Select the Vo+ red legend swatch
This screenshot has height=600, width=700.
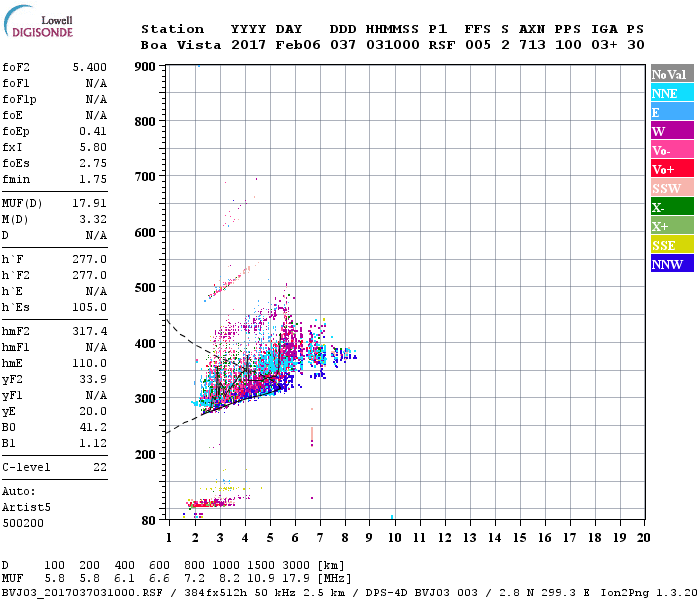(x=672, y=169)
